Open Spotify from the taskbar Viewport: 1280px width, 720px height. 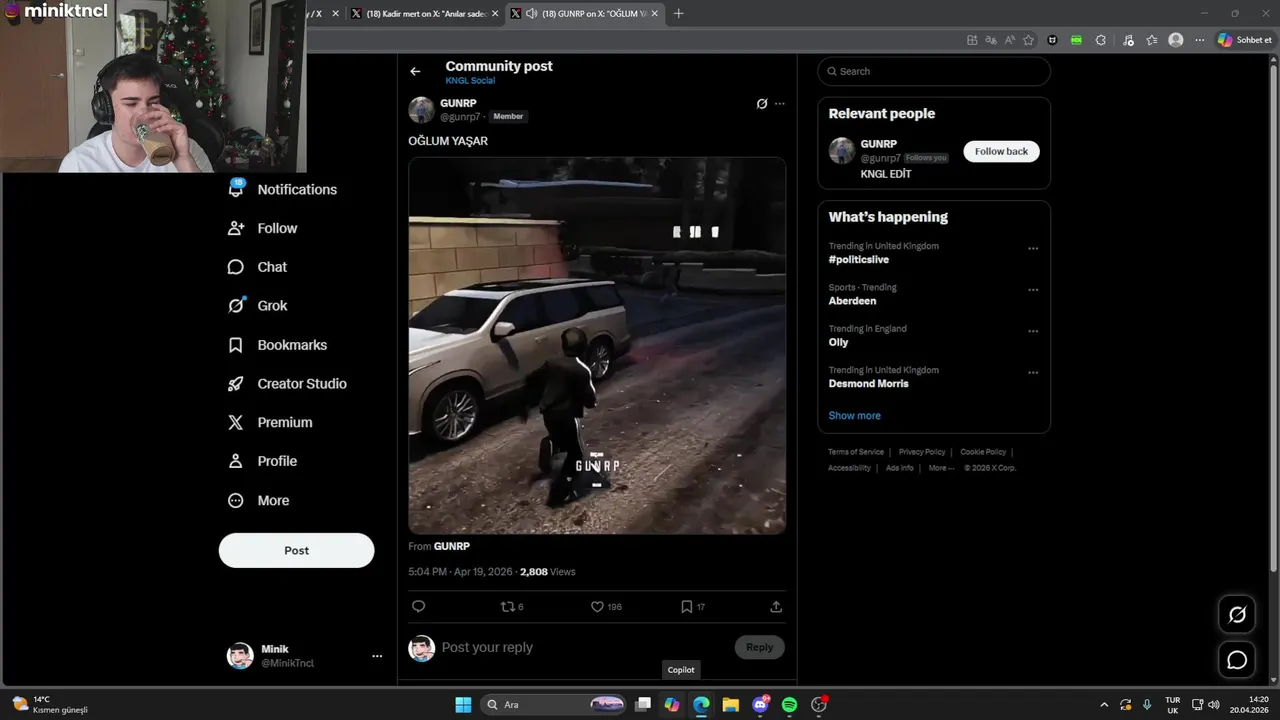789,705
